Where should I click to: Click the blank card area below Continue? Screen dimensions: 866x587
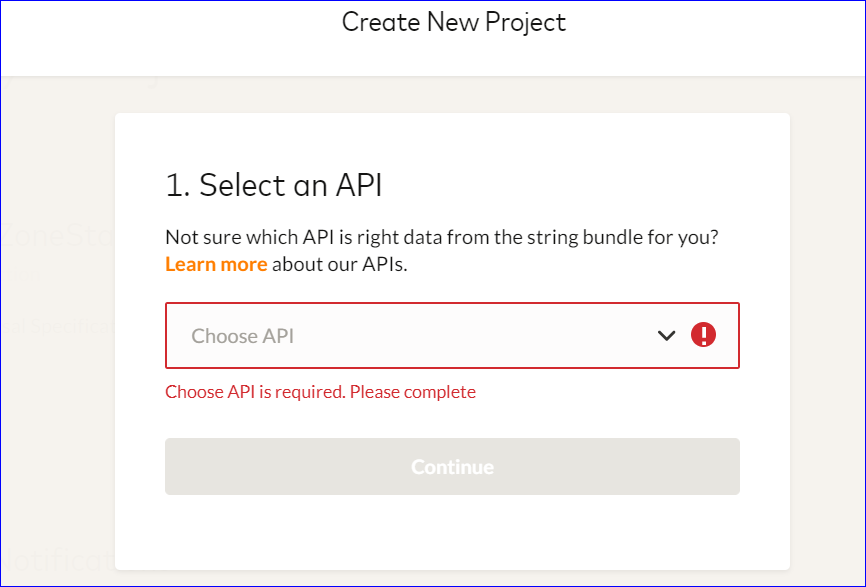[x=452, y=533]
